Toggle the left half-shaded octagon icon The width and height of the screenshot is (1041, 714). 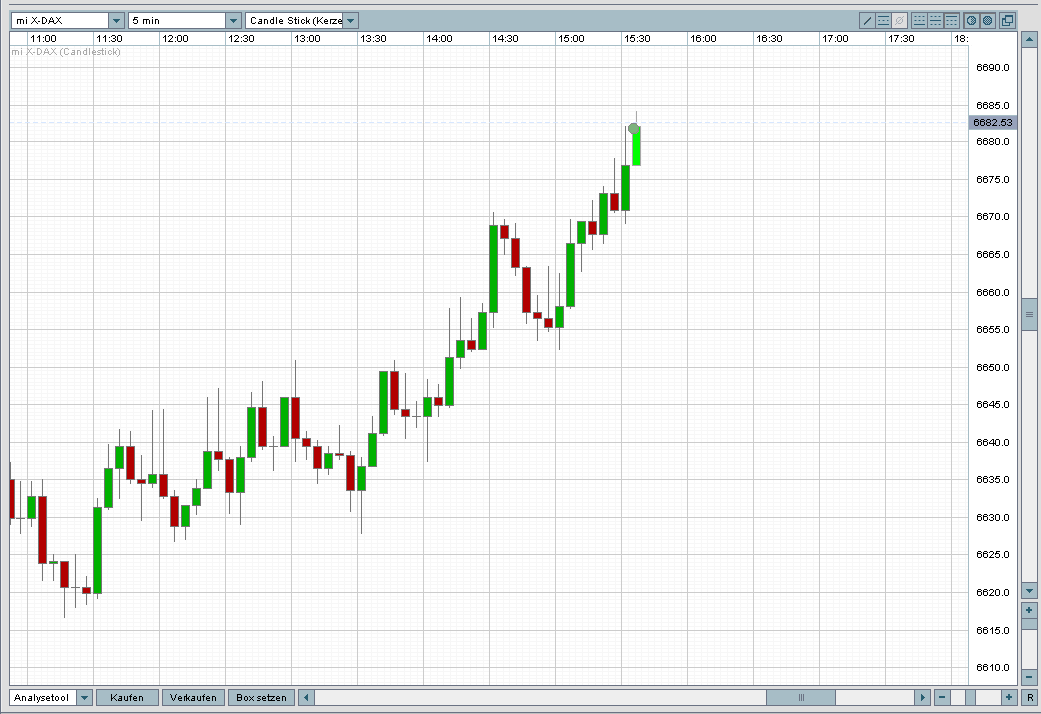pos(972,21)
